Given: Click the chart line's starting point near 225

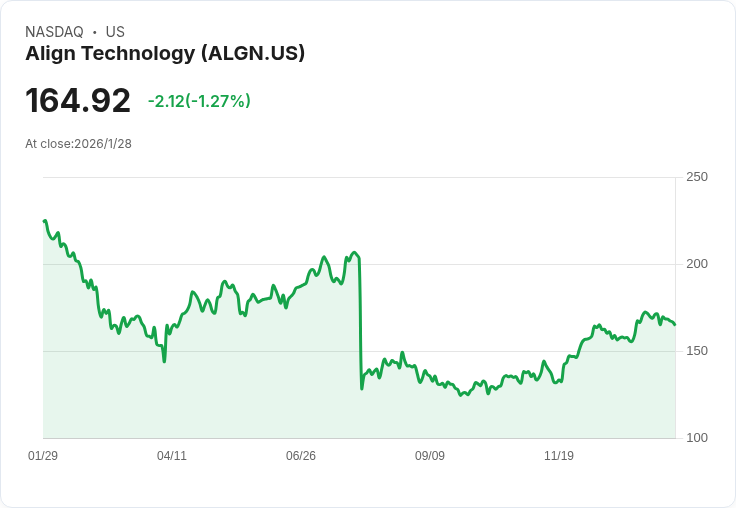Looking at the screenshot, I should 45,221.
